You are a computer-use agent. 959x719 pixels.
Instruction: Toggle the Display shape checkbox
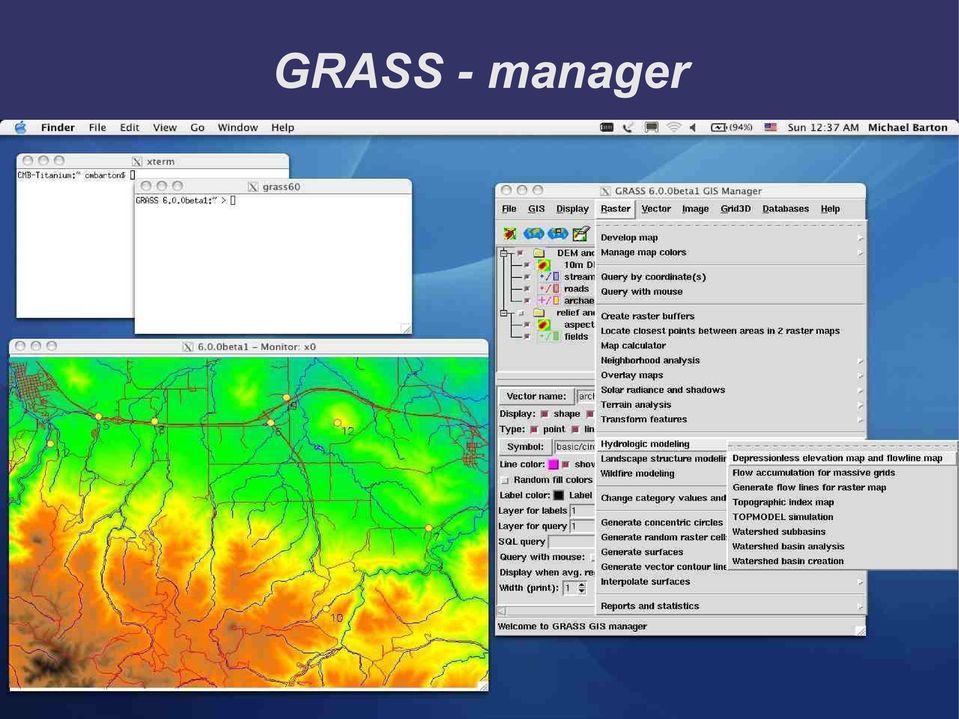point(544,414)
